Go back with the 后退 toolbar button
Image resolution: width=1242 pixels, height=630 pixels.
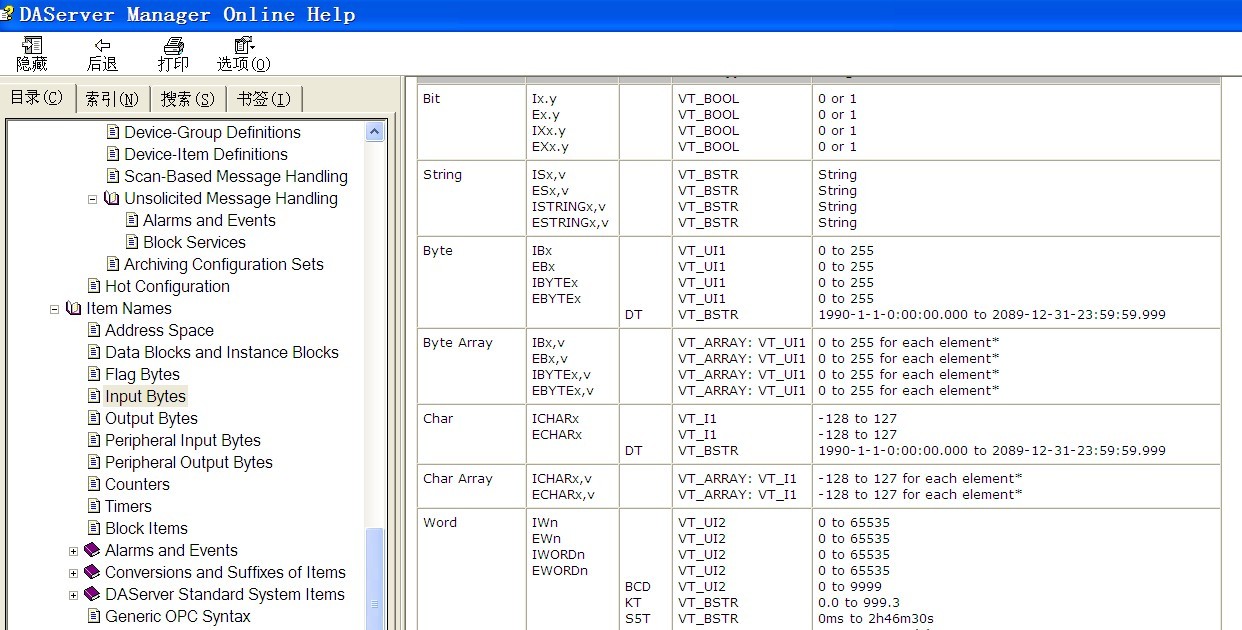click(102, 54)
